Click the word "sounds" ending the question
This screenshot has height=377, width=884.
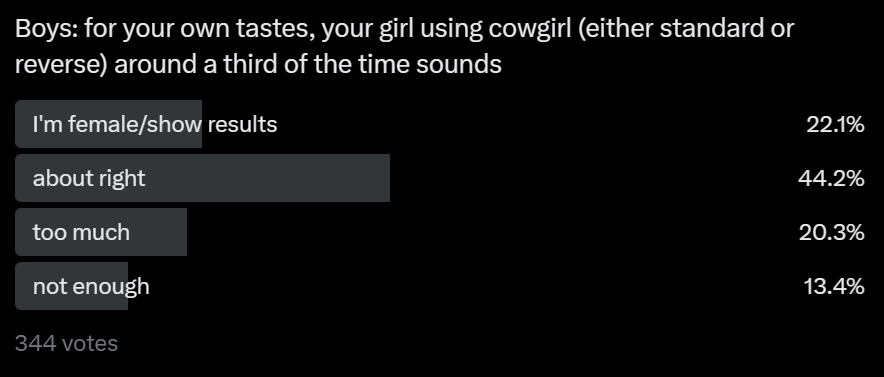[x=459, y=64]
